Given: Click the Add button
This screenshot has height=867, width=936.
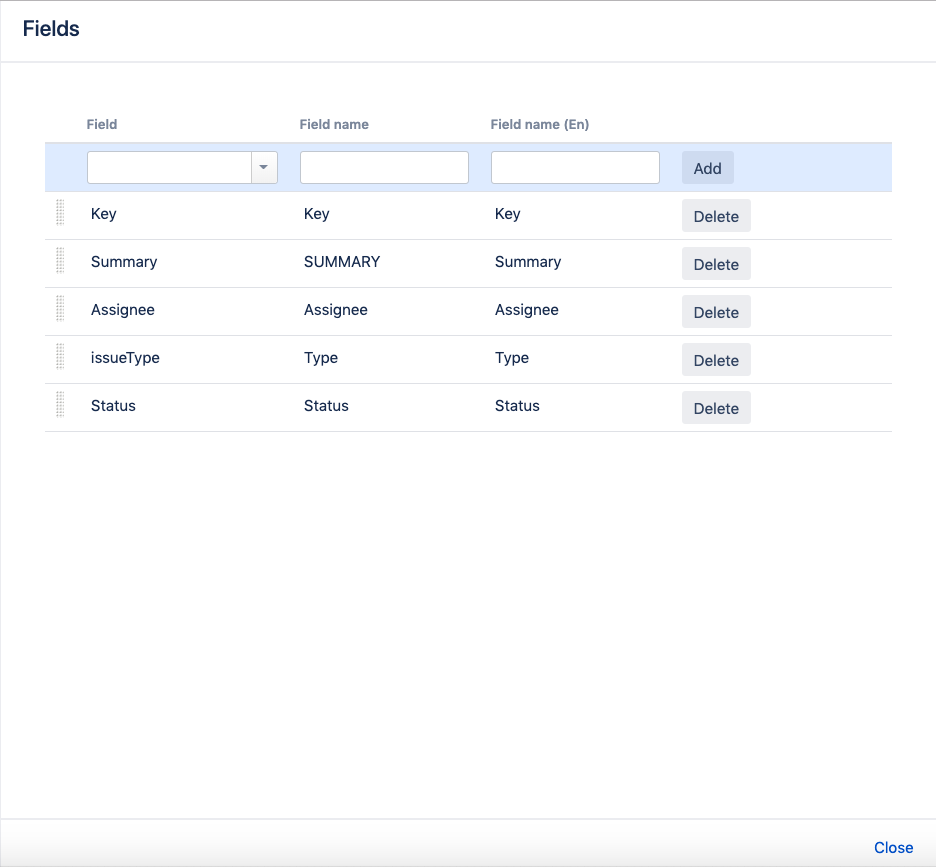Looking at the screenshot, I should point(707,168).
